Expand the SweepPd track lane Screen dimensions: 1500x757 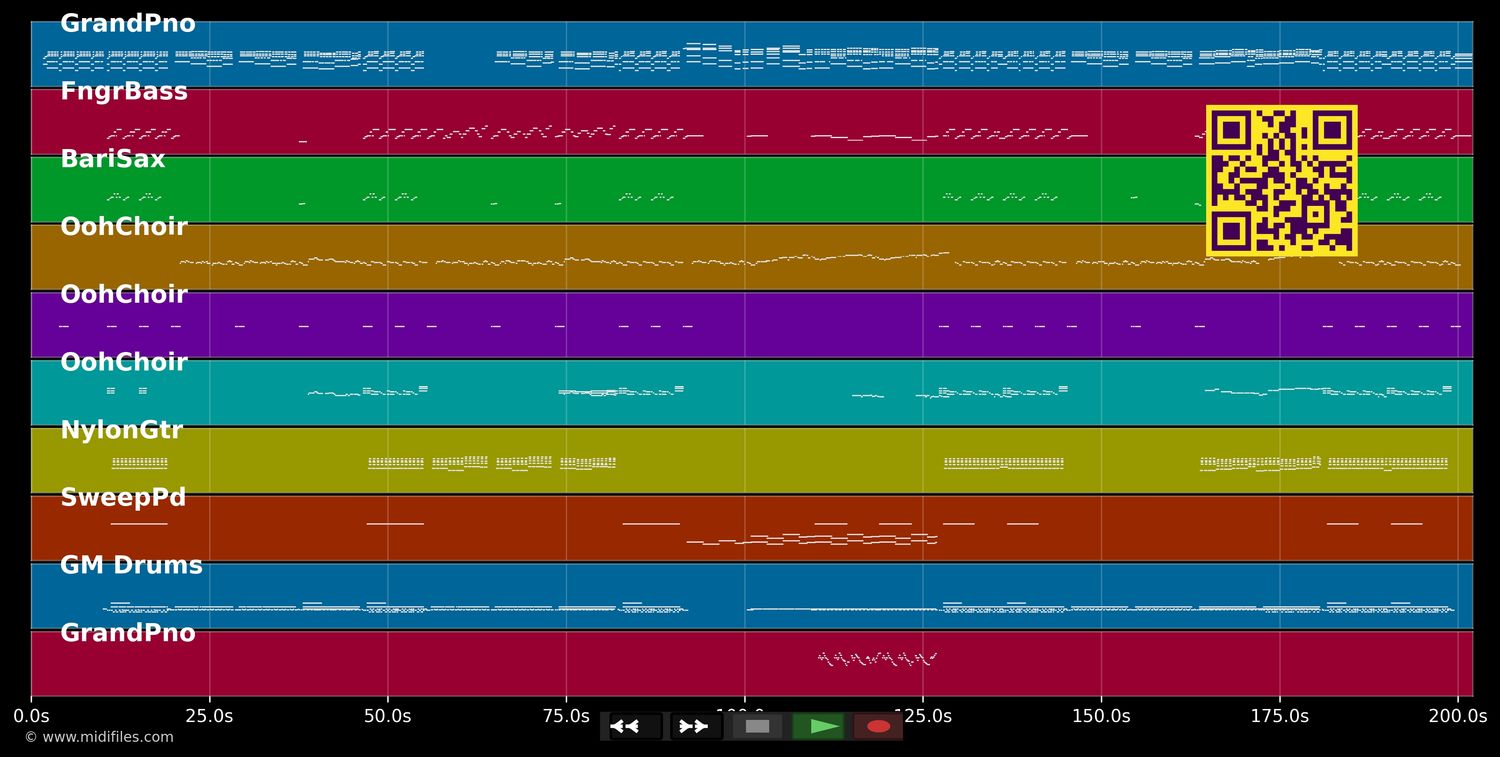[123, 497]
